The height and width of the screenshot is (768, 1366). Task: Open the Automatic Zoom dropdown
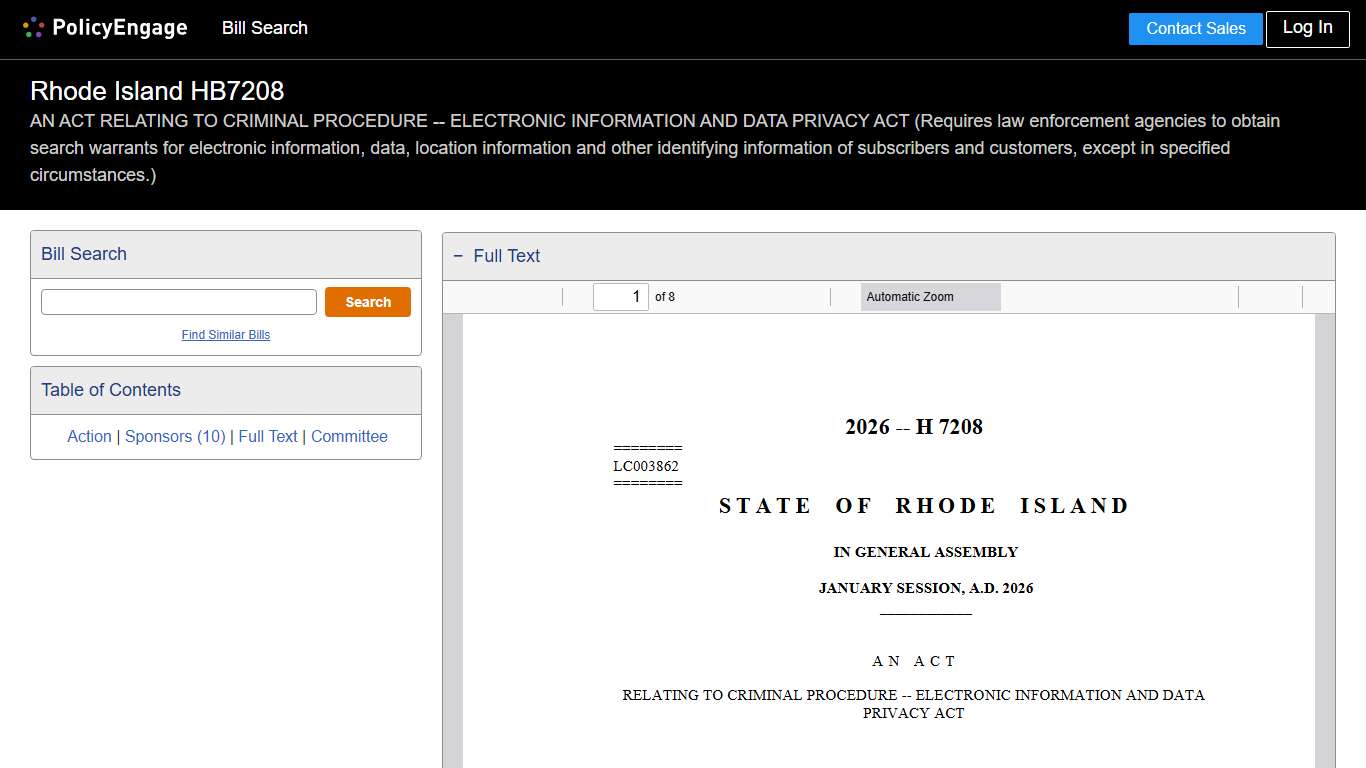pos(930,297)
